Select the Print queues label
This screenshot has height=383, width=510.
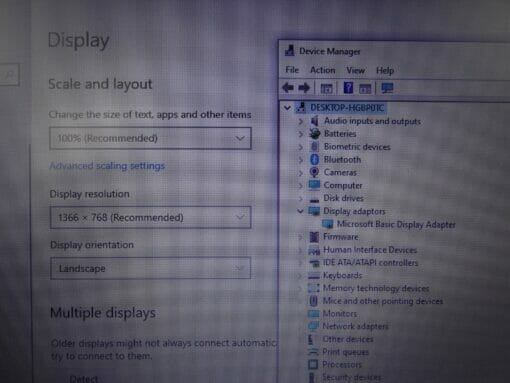(345, 352)
